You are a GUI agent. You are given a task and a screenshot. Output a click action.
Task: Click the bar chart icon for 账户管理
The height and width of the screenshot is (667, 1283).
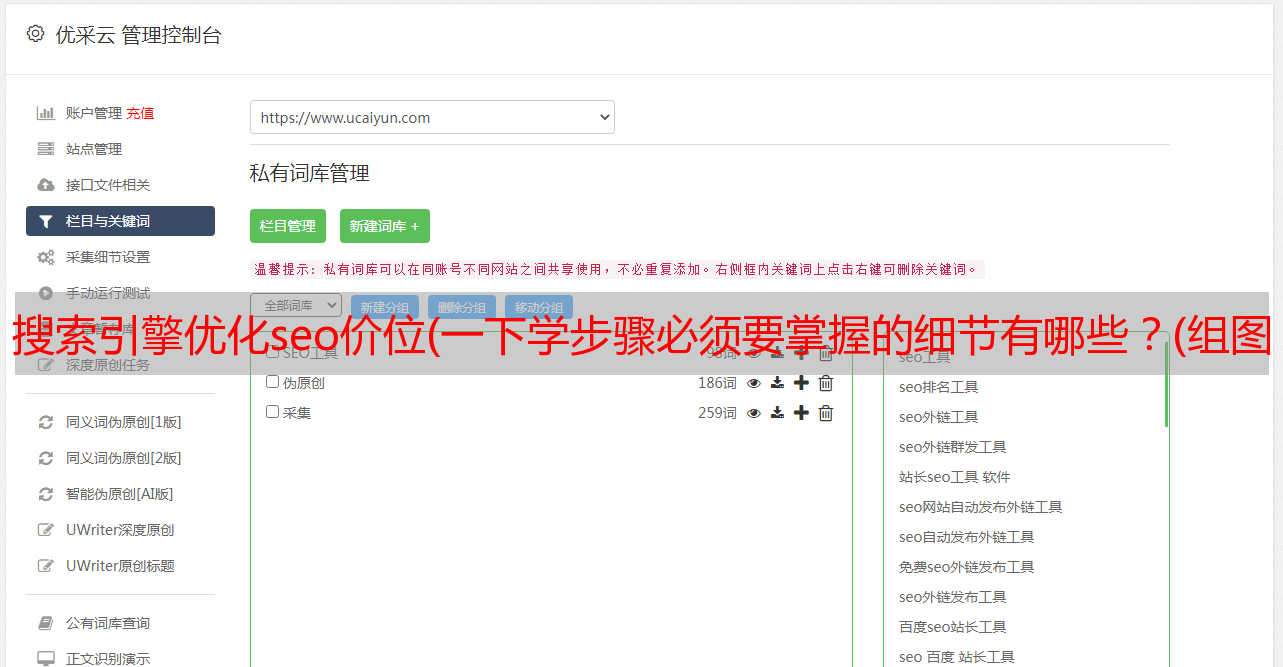pyautogui.click(x=45, y=113)
